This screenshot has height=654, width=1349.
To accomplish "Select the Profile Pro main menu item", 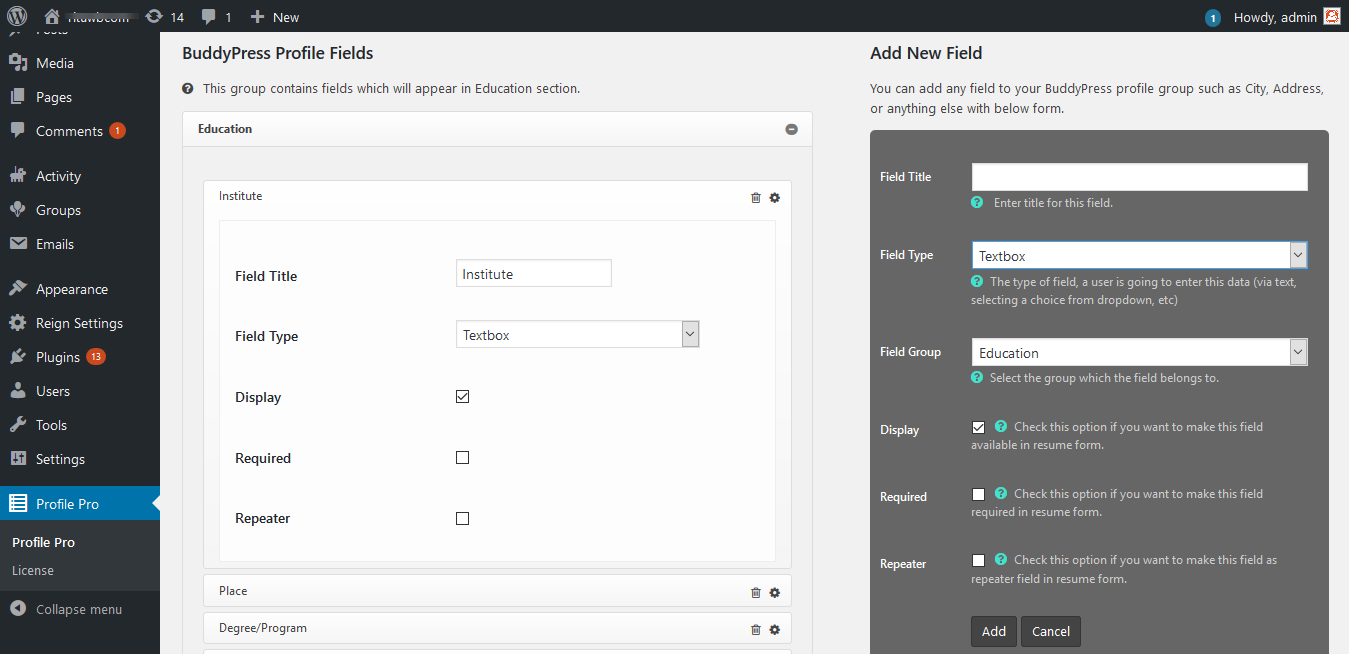I will (x=80, y=504).
